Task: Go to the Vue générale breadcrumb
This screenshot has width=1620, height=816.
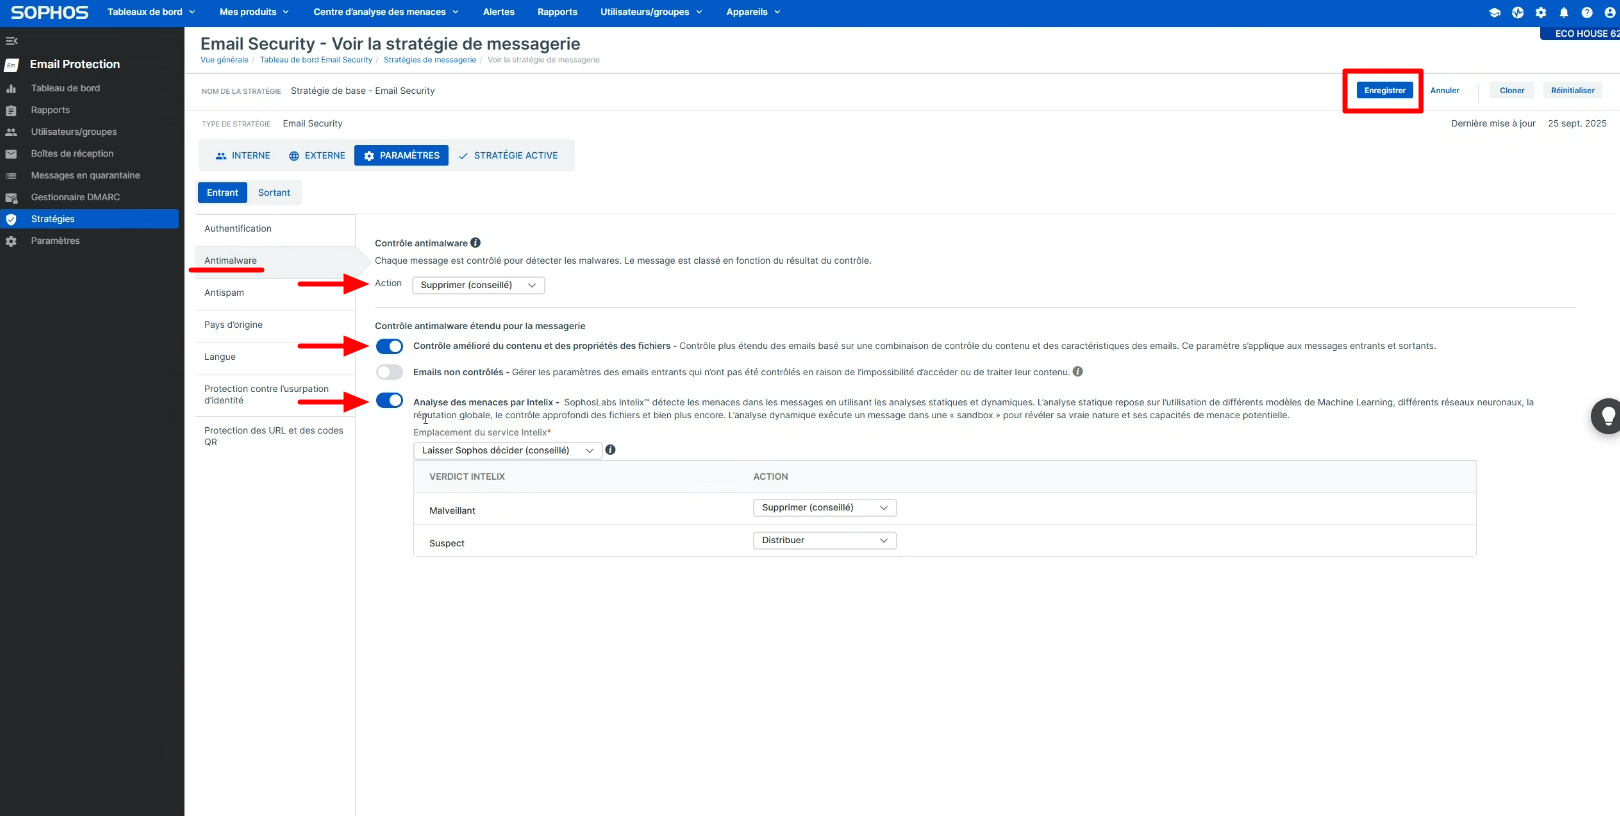Action: point(224,60)
